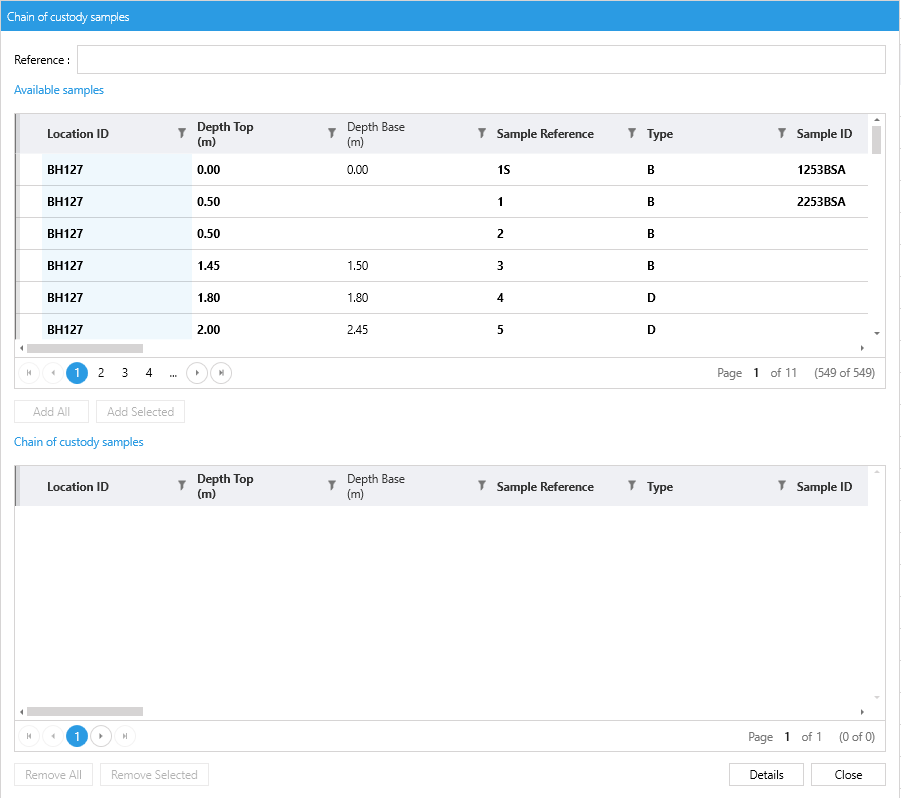Screen dimensions: 901x798
Task: Filter Depth Base column in Chain of custody grid
Action: tap(482, 486)
